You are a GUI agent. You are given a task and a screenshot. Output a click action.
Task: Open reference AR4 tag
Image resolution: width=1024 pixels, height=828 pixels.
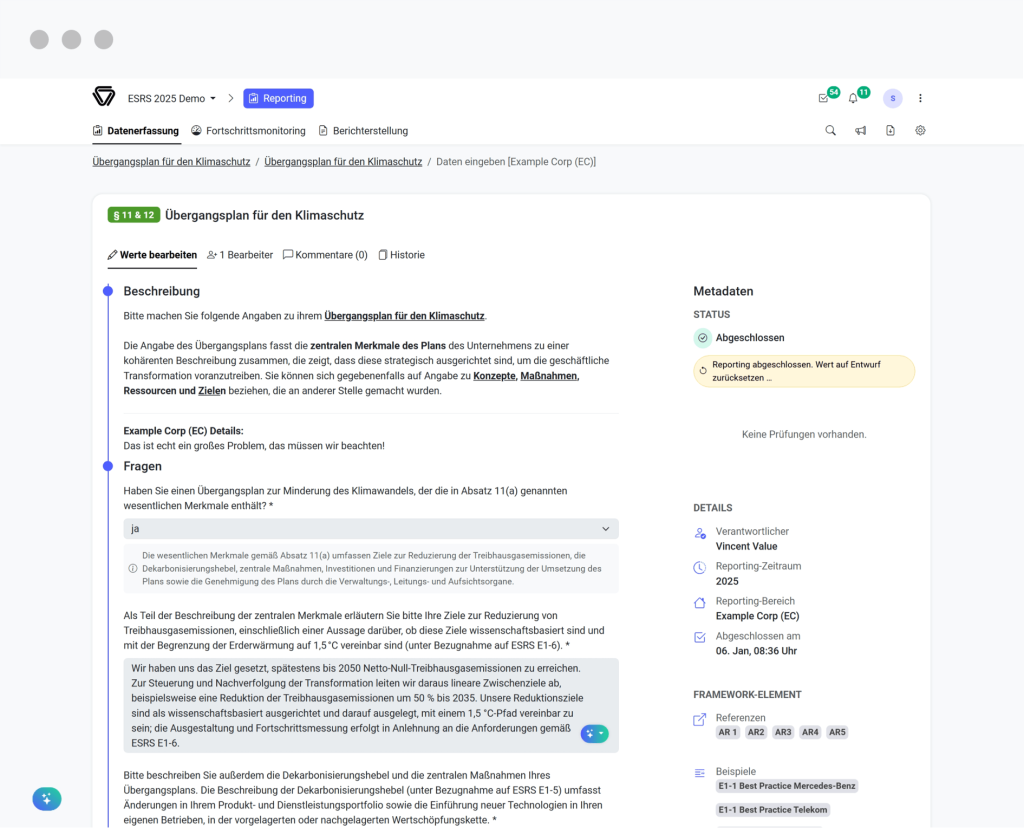tap(810, 733)
